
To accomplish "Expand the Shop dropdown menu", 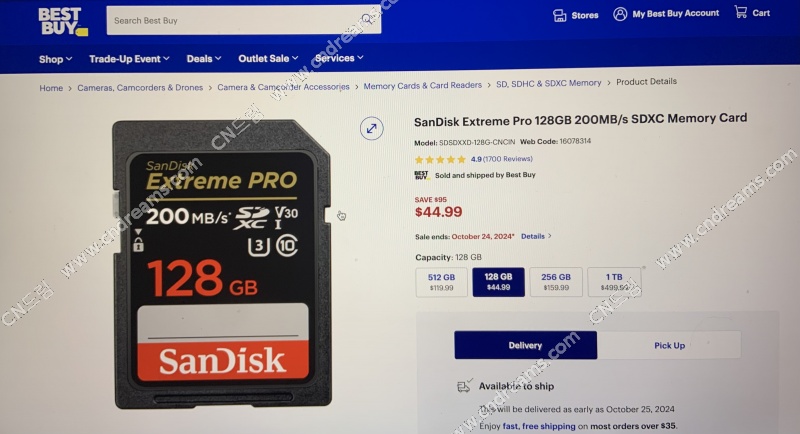I will [x=56, y=59].
